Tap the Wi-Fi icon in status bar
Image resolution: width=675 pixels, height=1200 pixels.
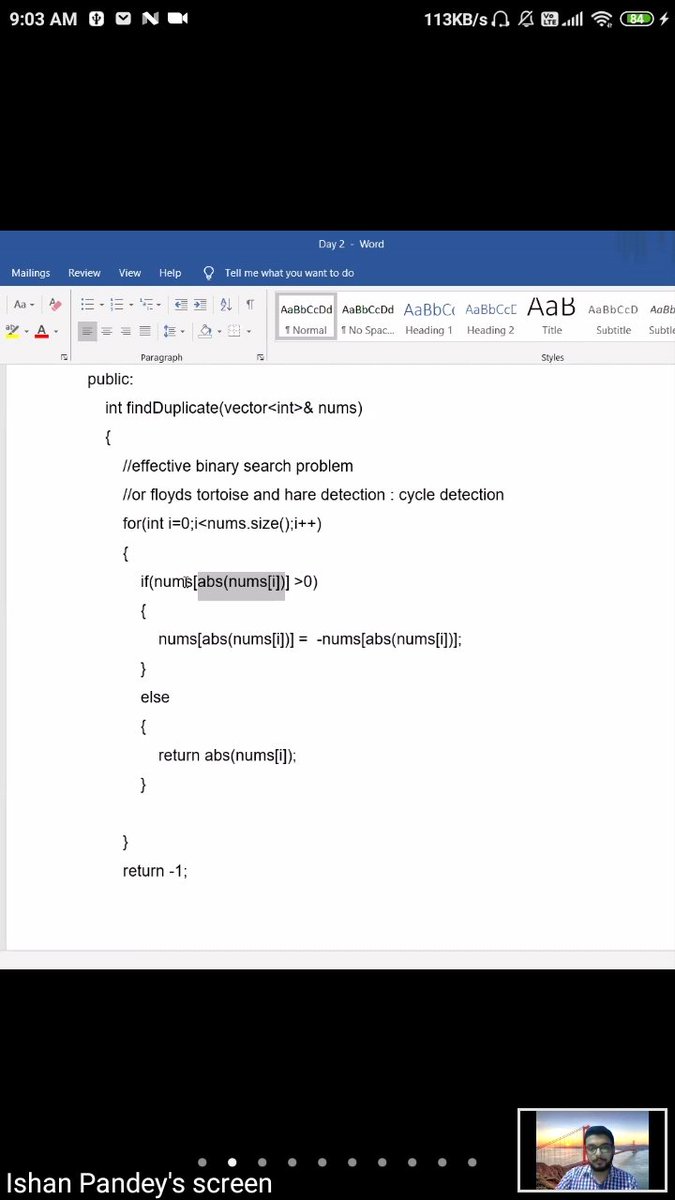(x=601, y=19)
